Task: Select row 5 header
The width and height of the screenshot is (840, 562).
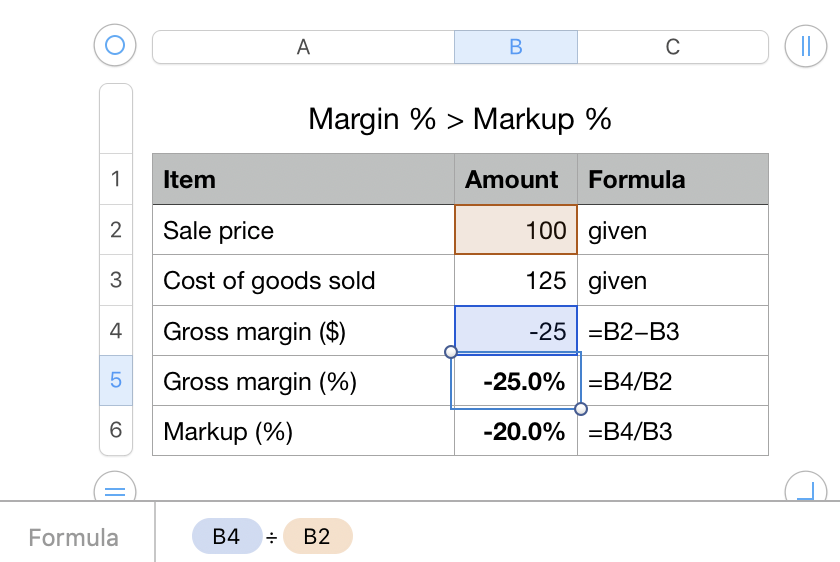Action: coord(116,380)
